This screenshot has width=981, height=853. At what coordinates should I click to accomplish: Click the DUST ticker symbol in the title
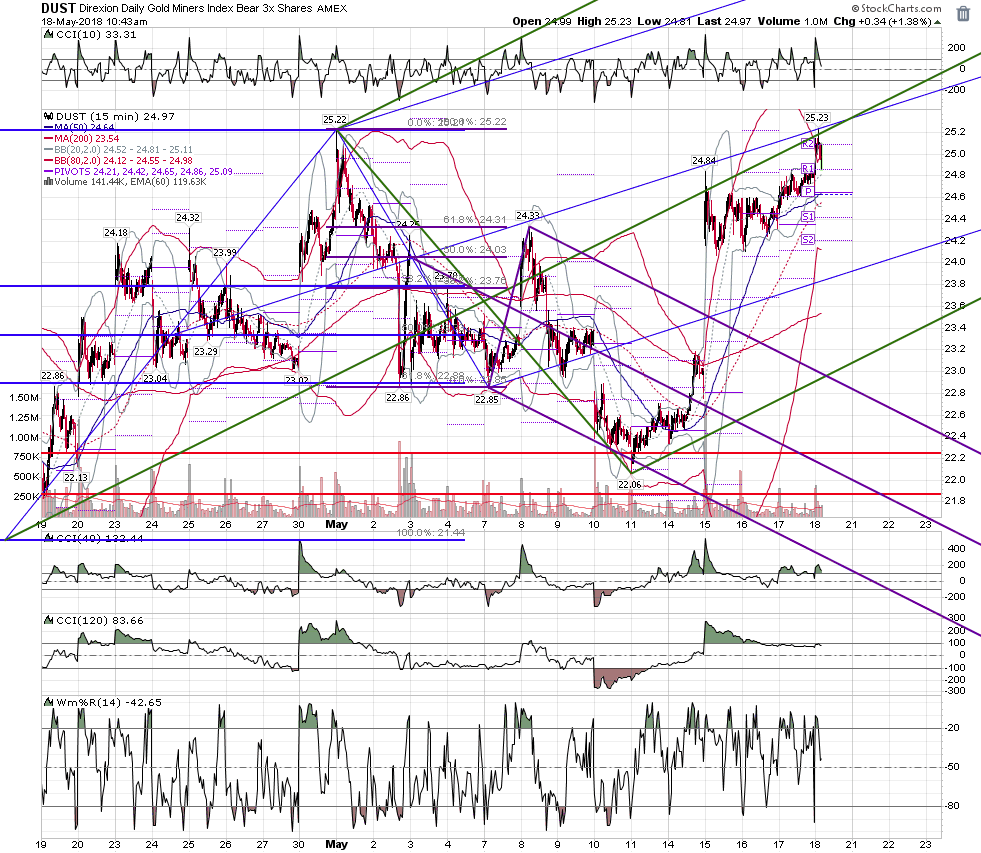[x=58, y=8]
